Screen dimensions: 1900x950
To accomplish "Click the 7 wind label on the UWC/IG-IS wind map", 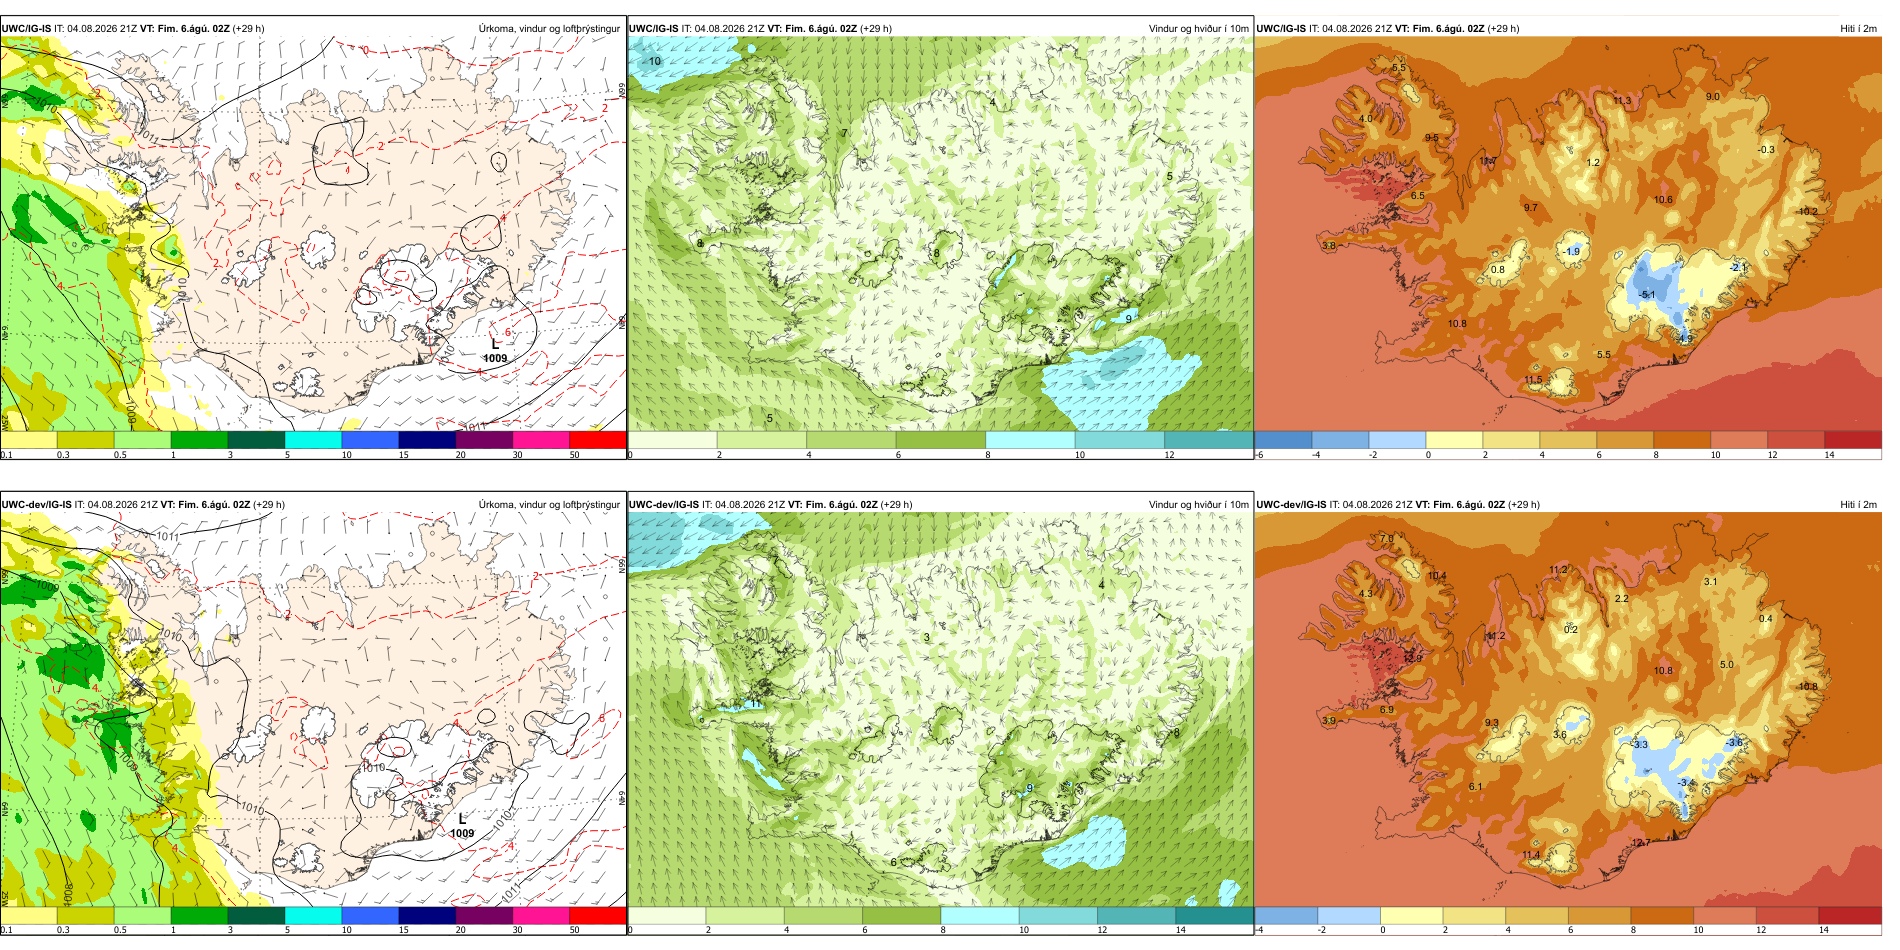I will point(844,133).
